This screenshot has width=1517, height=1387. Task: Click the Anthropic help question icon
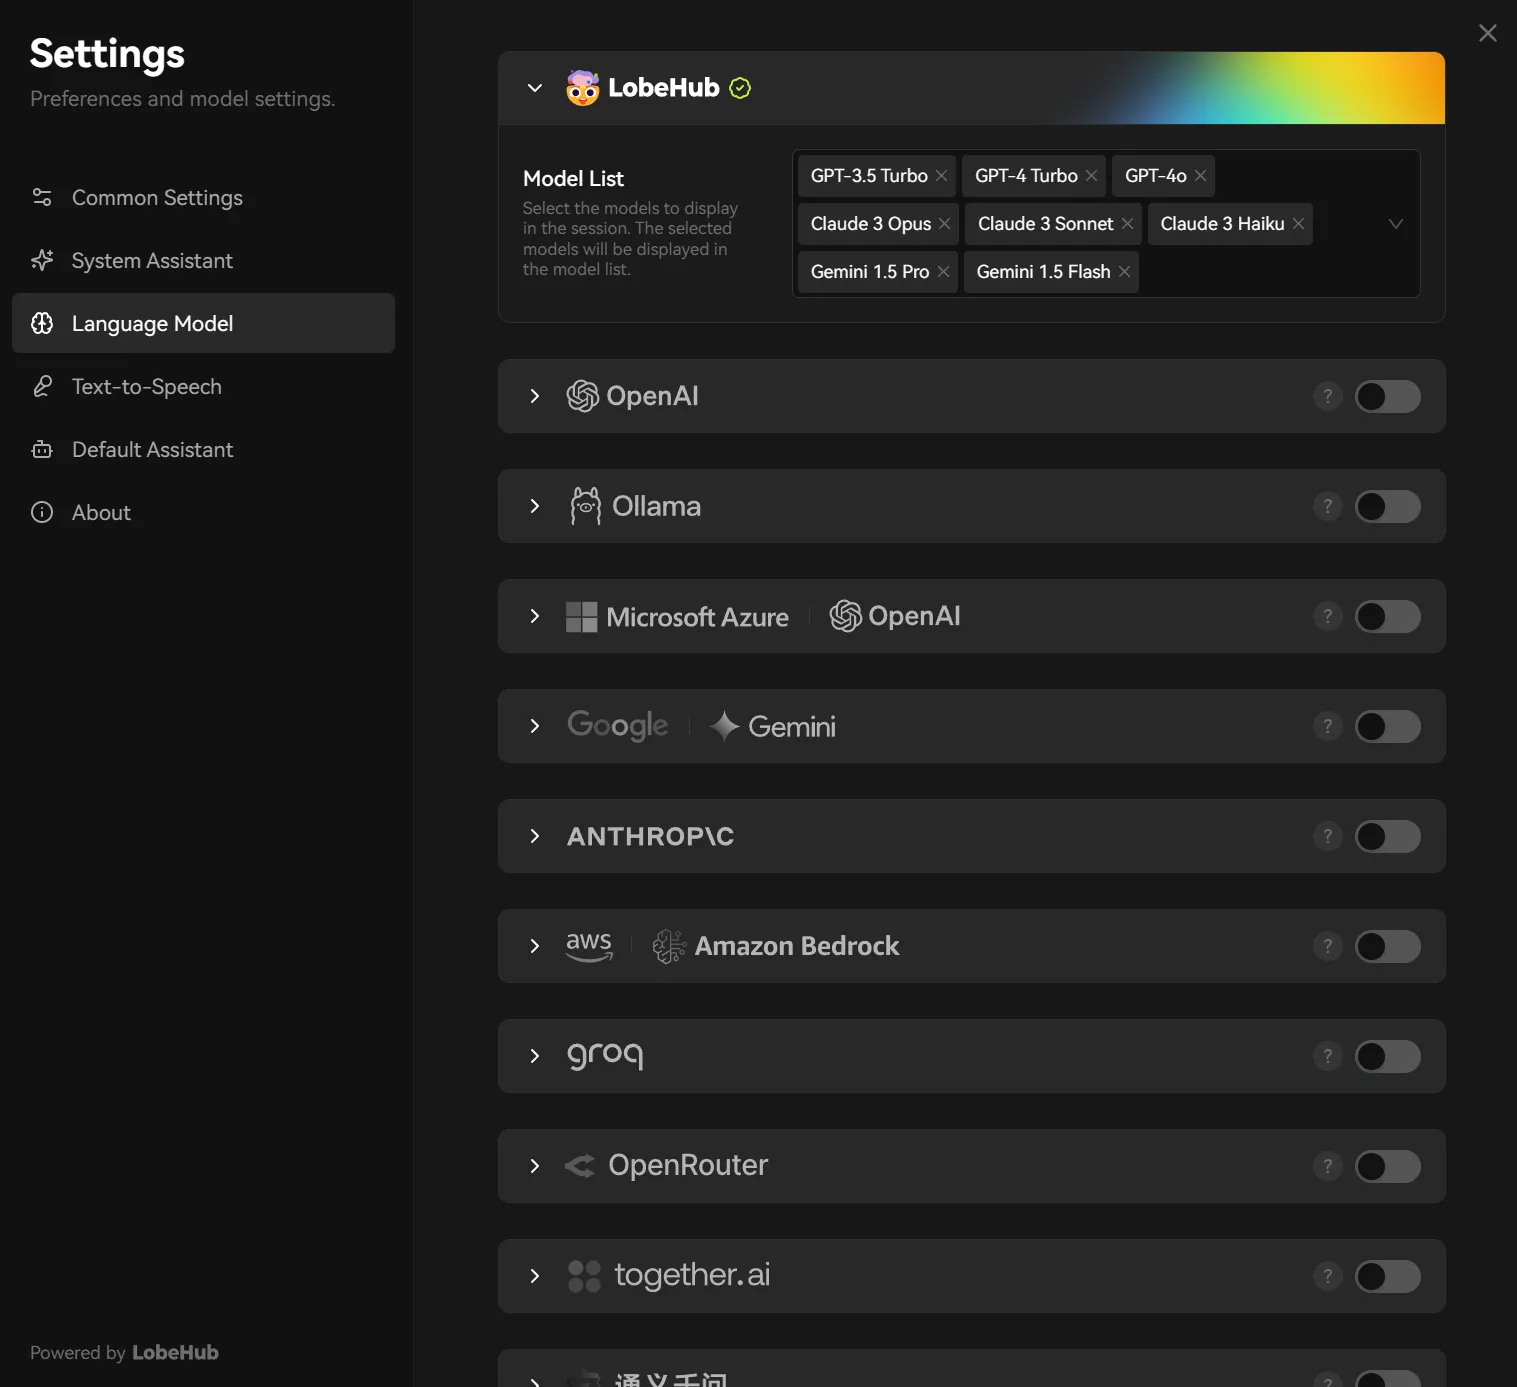(x=1328, y=836)
